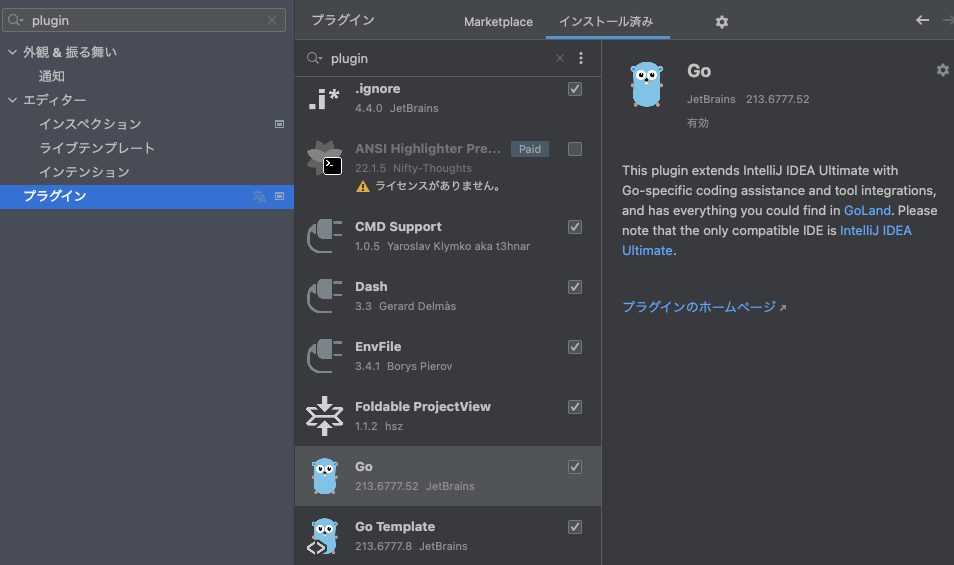Click the project-level icon beside インスペクション
Viewport: 954px width, 565px height.
pyautogui.click(x=279, y=124)
